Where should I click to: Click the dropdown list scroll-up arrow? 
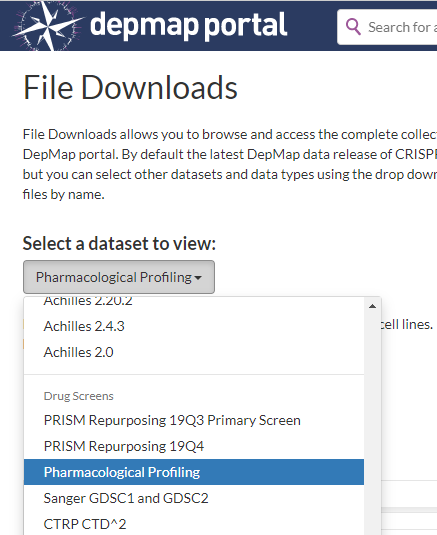point(373,306)
